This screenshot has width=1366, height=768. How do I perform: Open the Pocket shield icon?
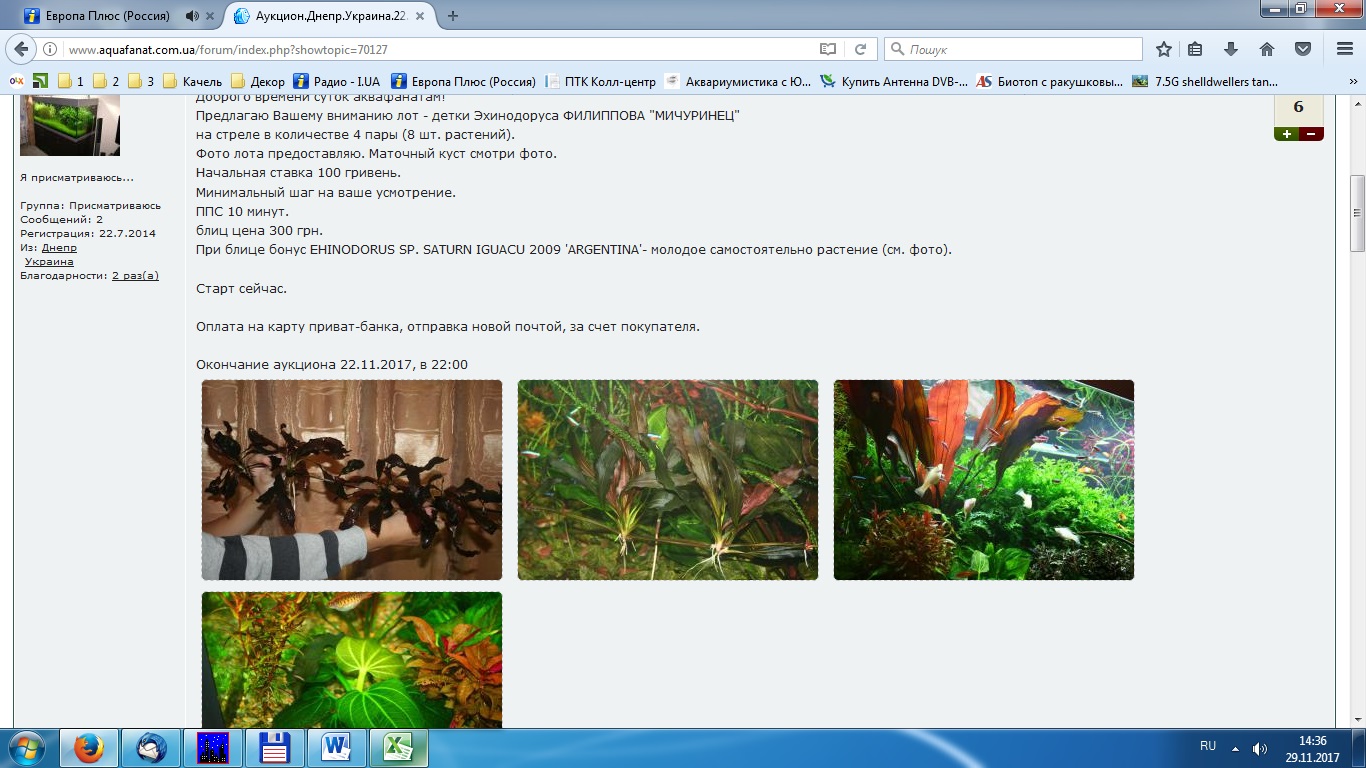[x=1302, y=49]
